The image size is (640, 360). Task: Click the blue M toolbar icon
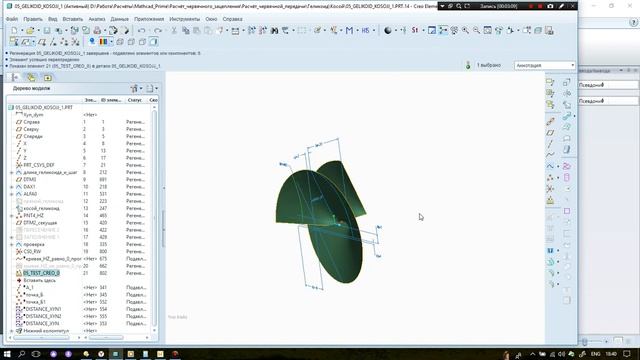pos(349,30)
